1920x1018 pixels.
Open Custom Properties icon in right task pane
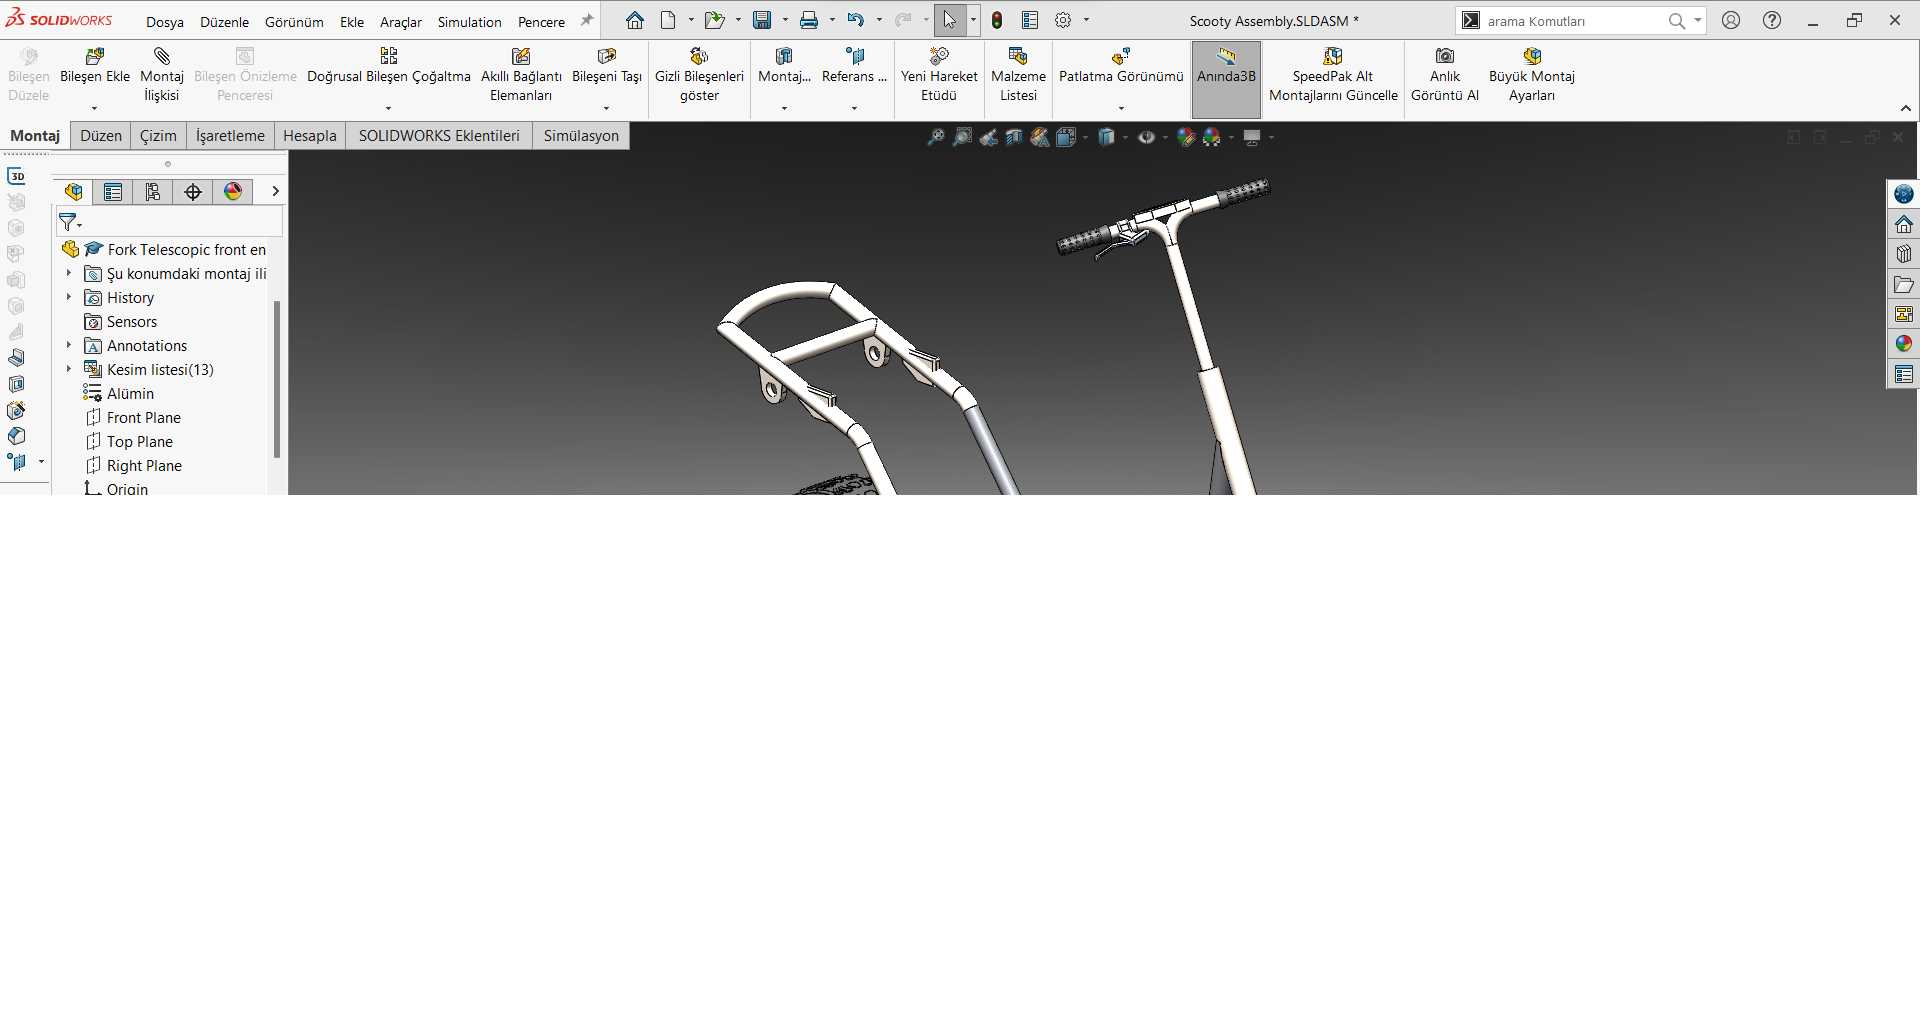point(1904,374)
